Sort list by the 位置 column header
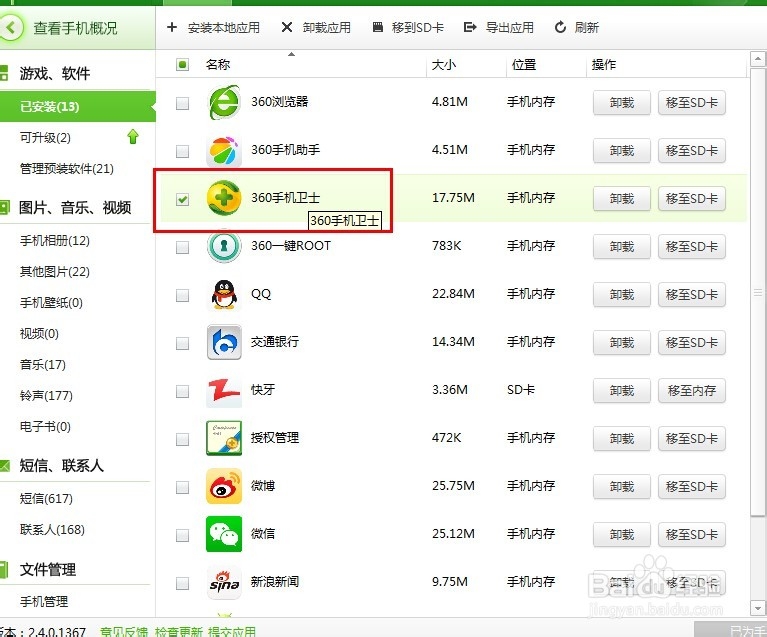Viewport: 767px width, 637px height. point(524,64)
